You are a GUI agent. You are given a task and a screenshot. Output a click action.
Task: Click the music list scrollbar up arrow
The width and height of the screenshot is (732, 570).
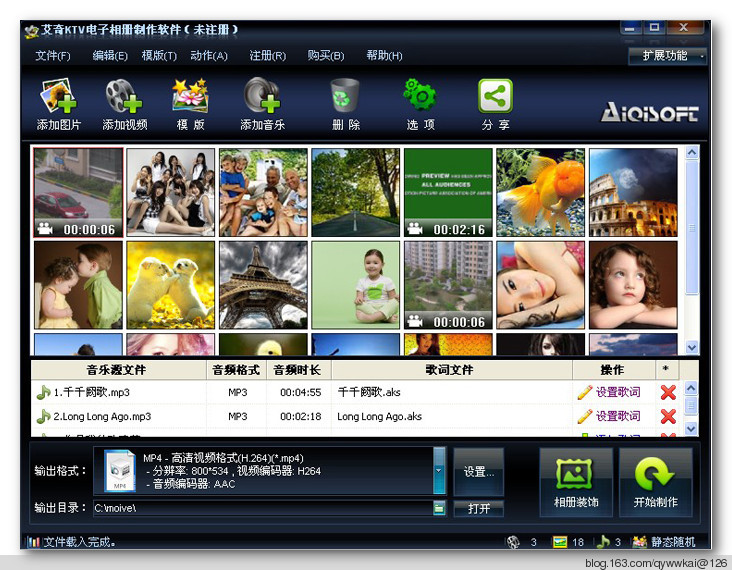pyautogui.click(x=691, y=387)
